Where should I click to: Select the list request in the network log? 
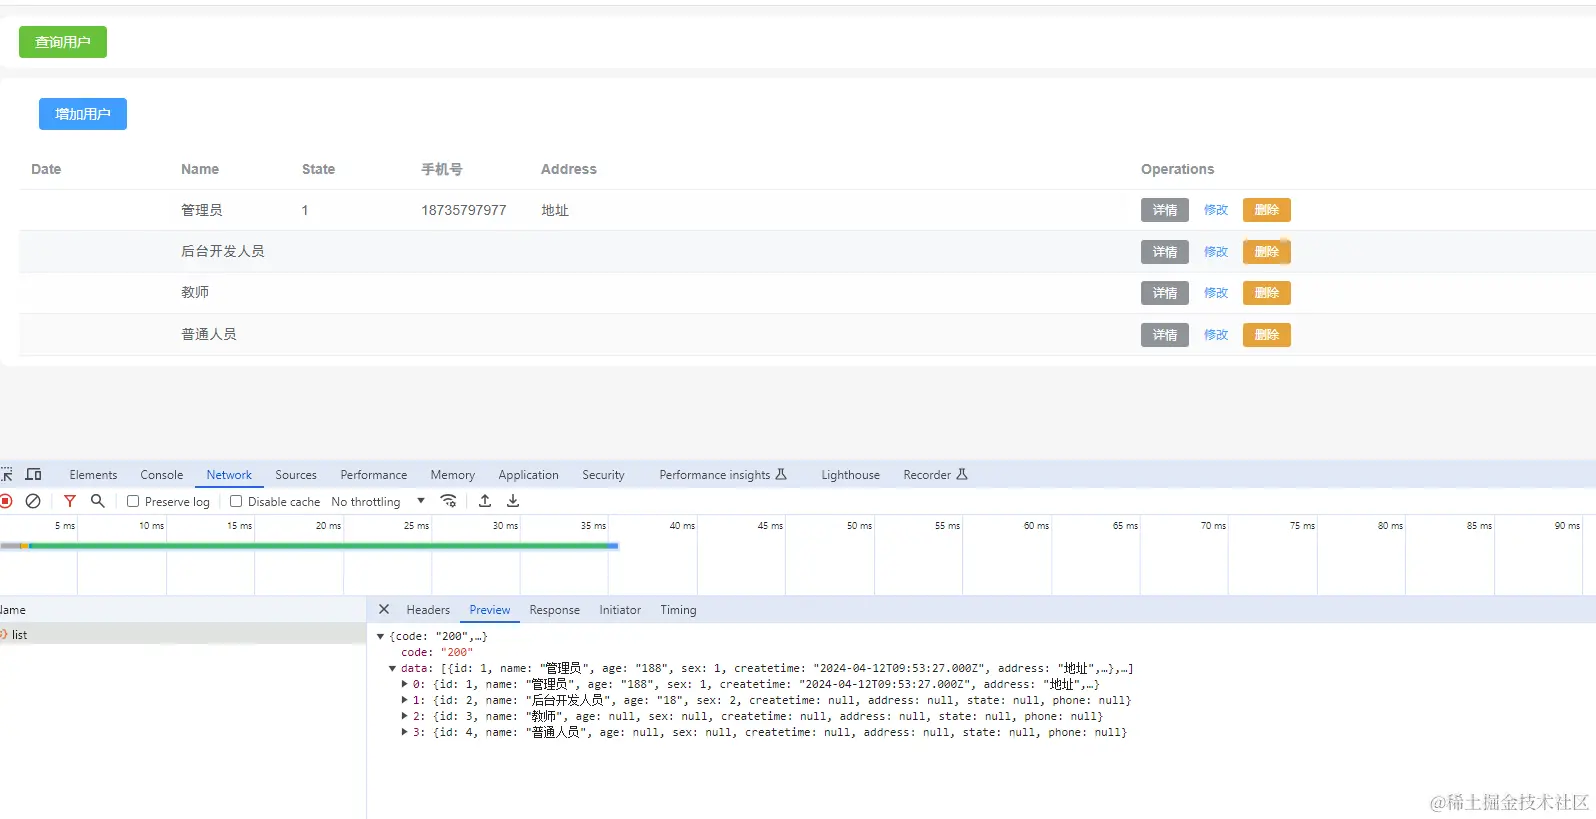[183, 634]
